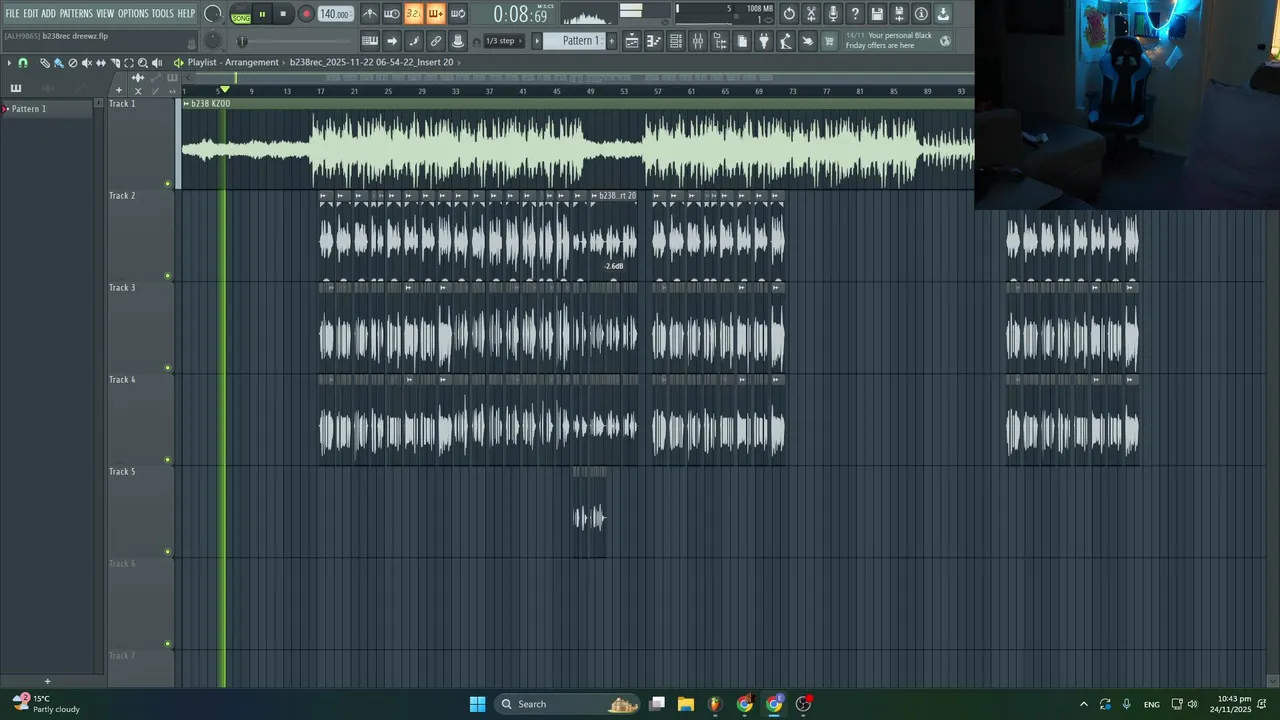The height and width of the screenshot is (720, 1280).
Task: Toggle loop recording button
Action: 457,14
